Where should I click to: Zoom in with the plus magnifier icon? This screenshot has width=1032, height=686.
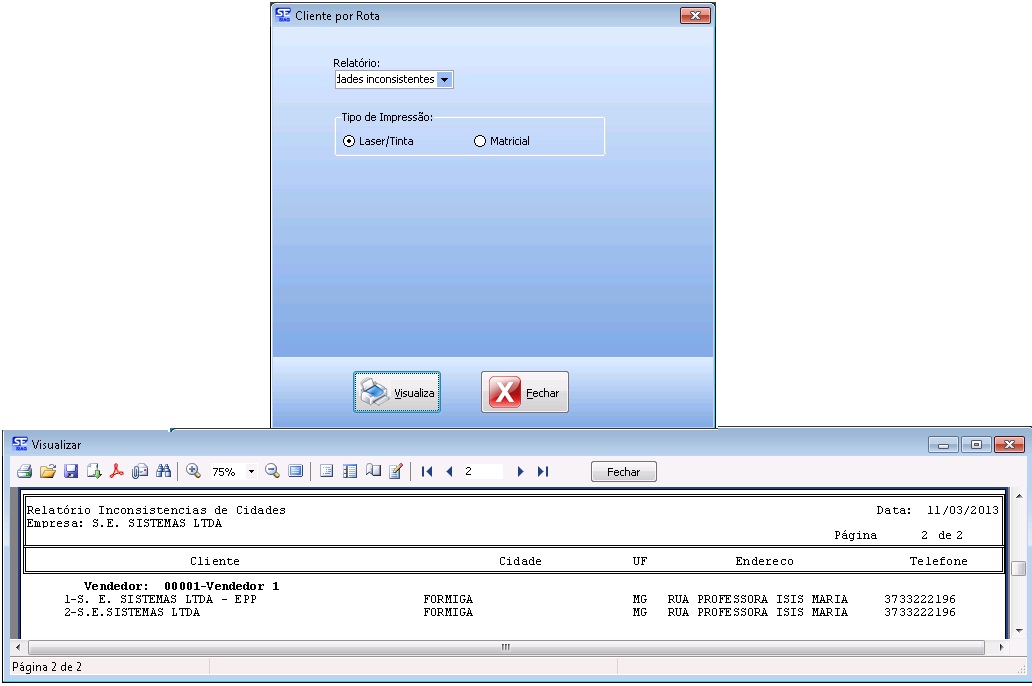[x=194, y=471]
